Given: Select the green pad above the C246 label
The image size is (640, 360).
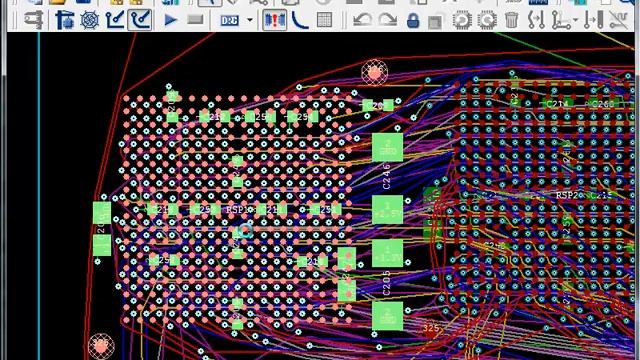Looking at the screenshot, I should (x=387, y=147).
